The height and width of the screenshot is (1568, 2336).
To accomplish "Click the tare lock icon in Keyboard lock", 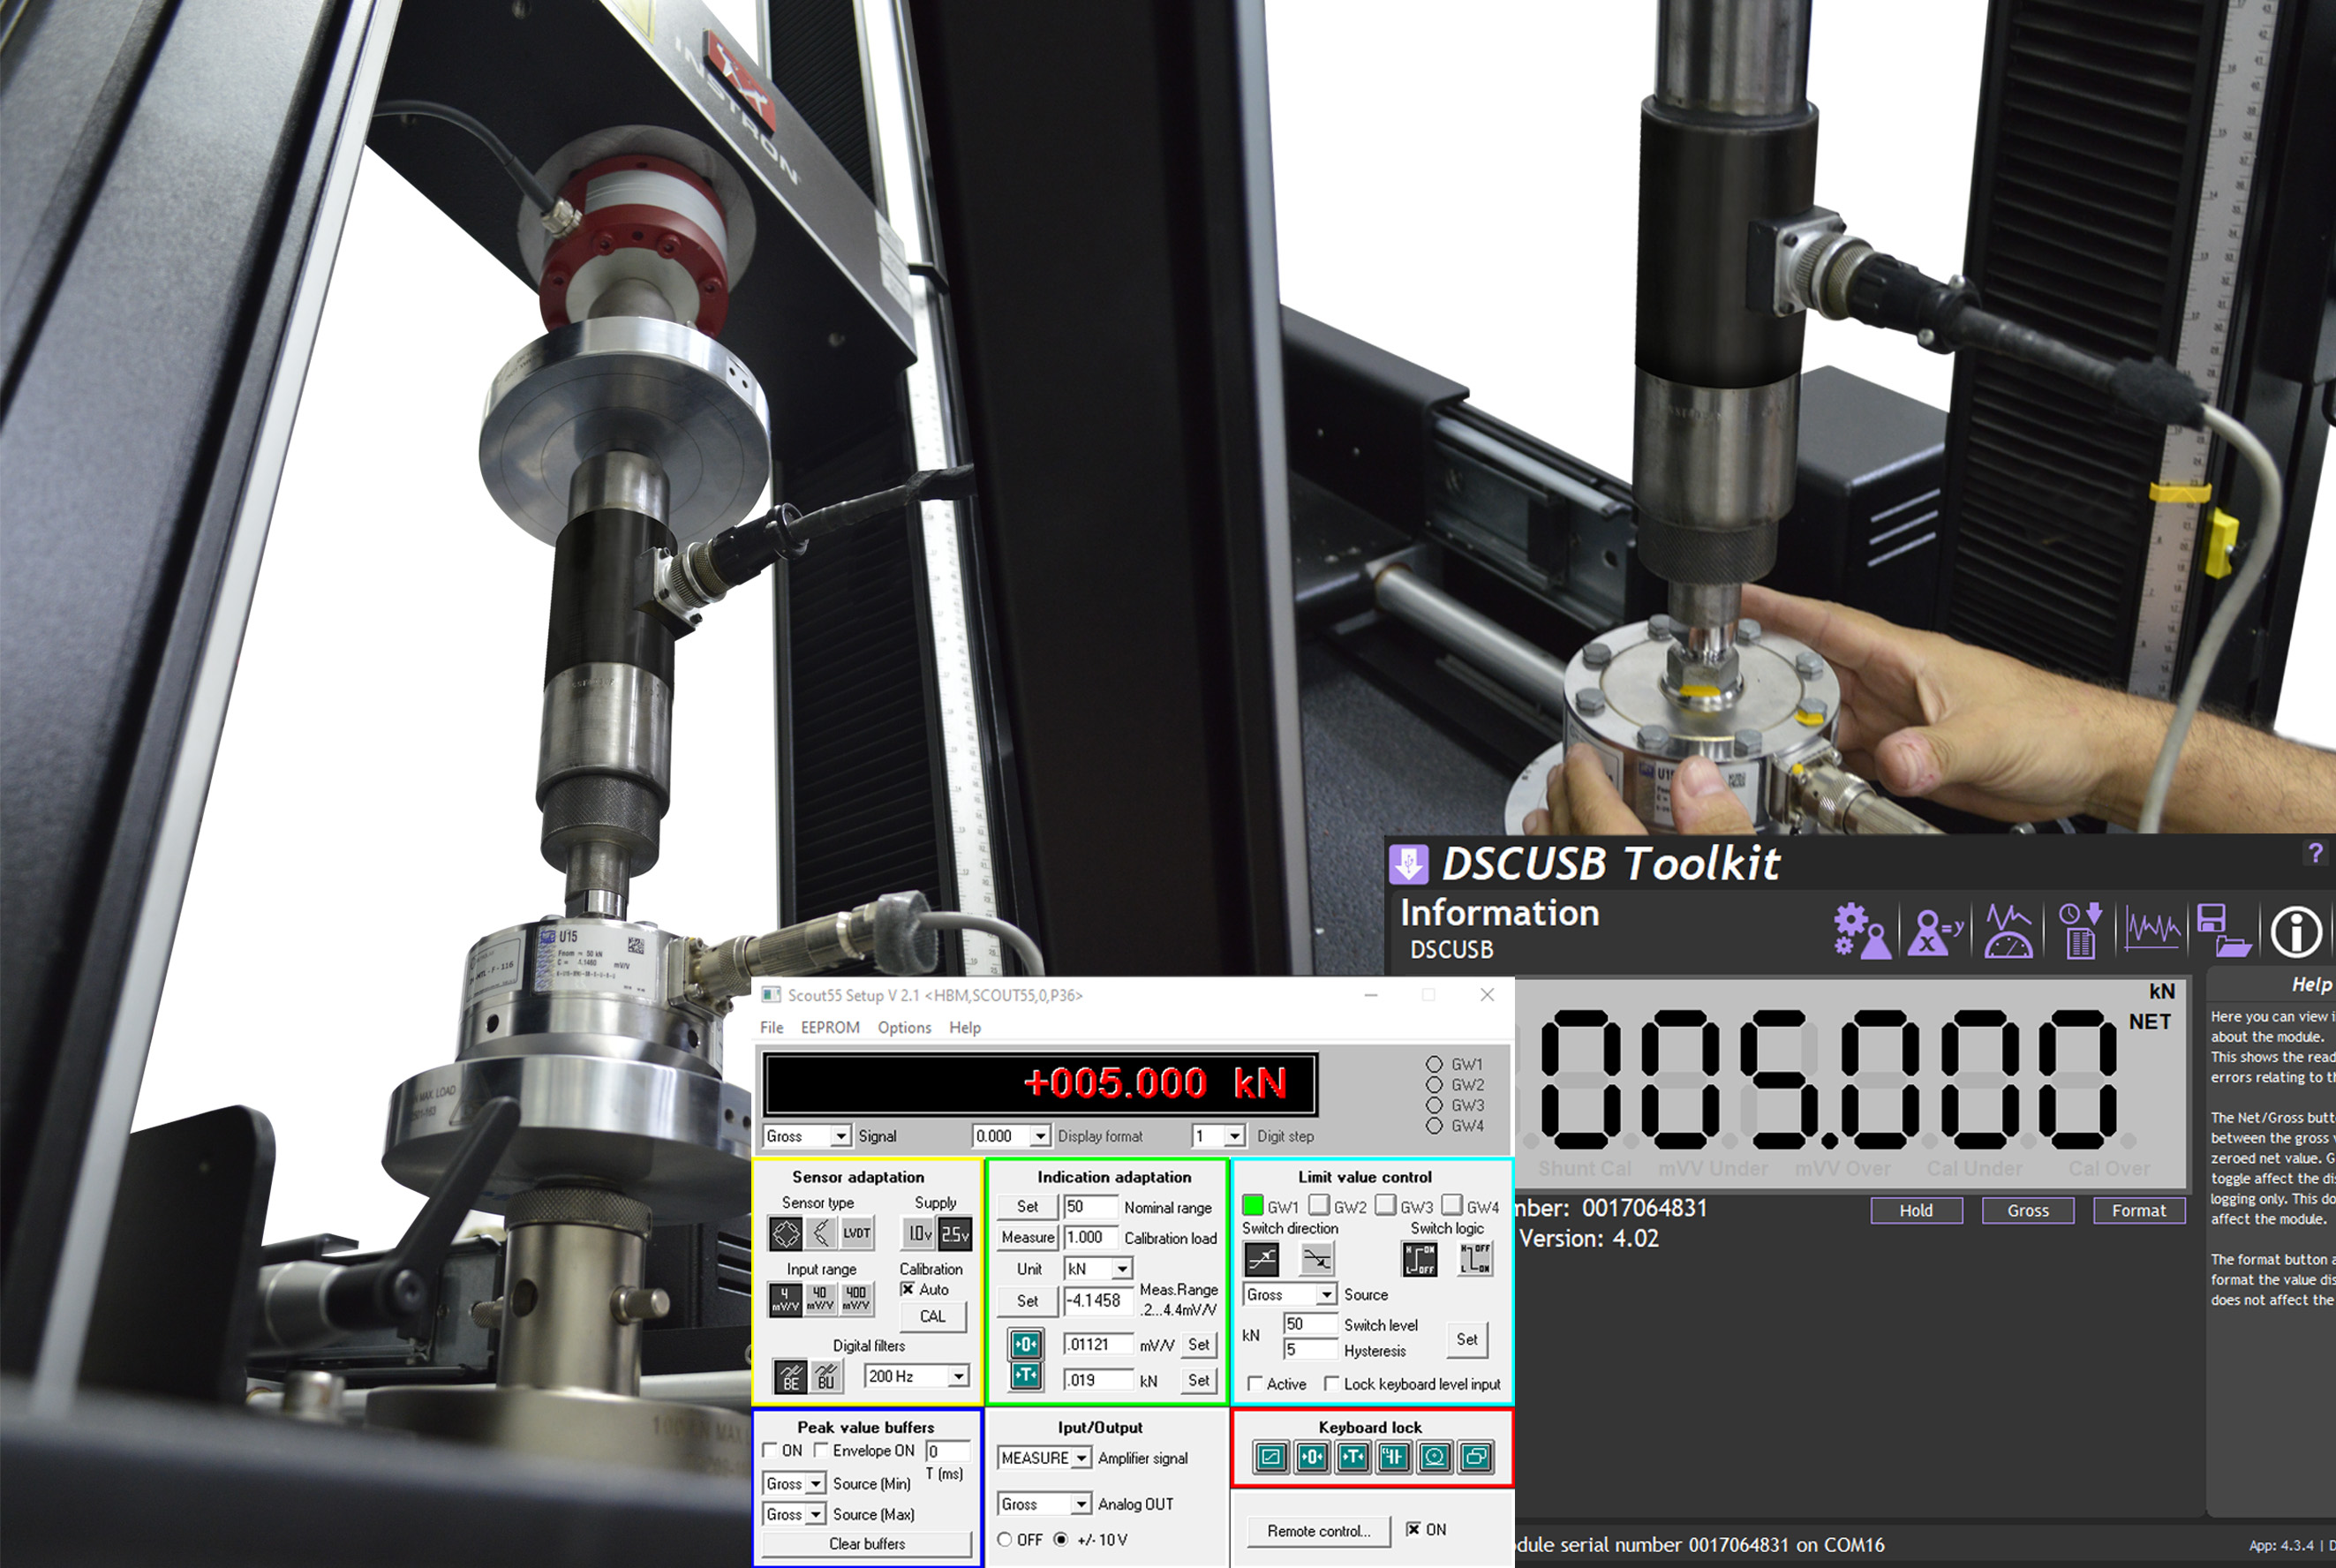I will 1352,1457.
